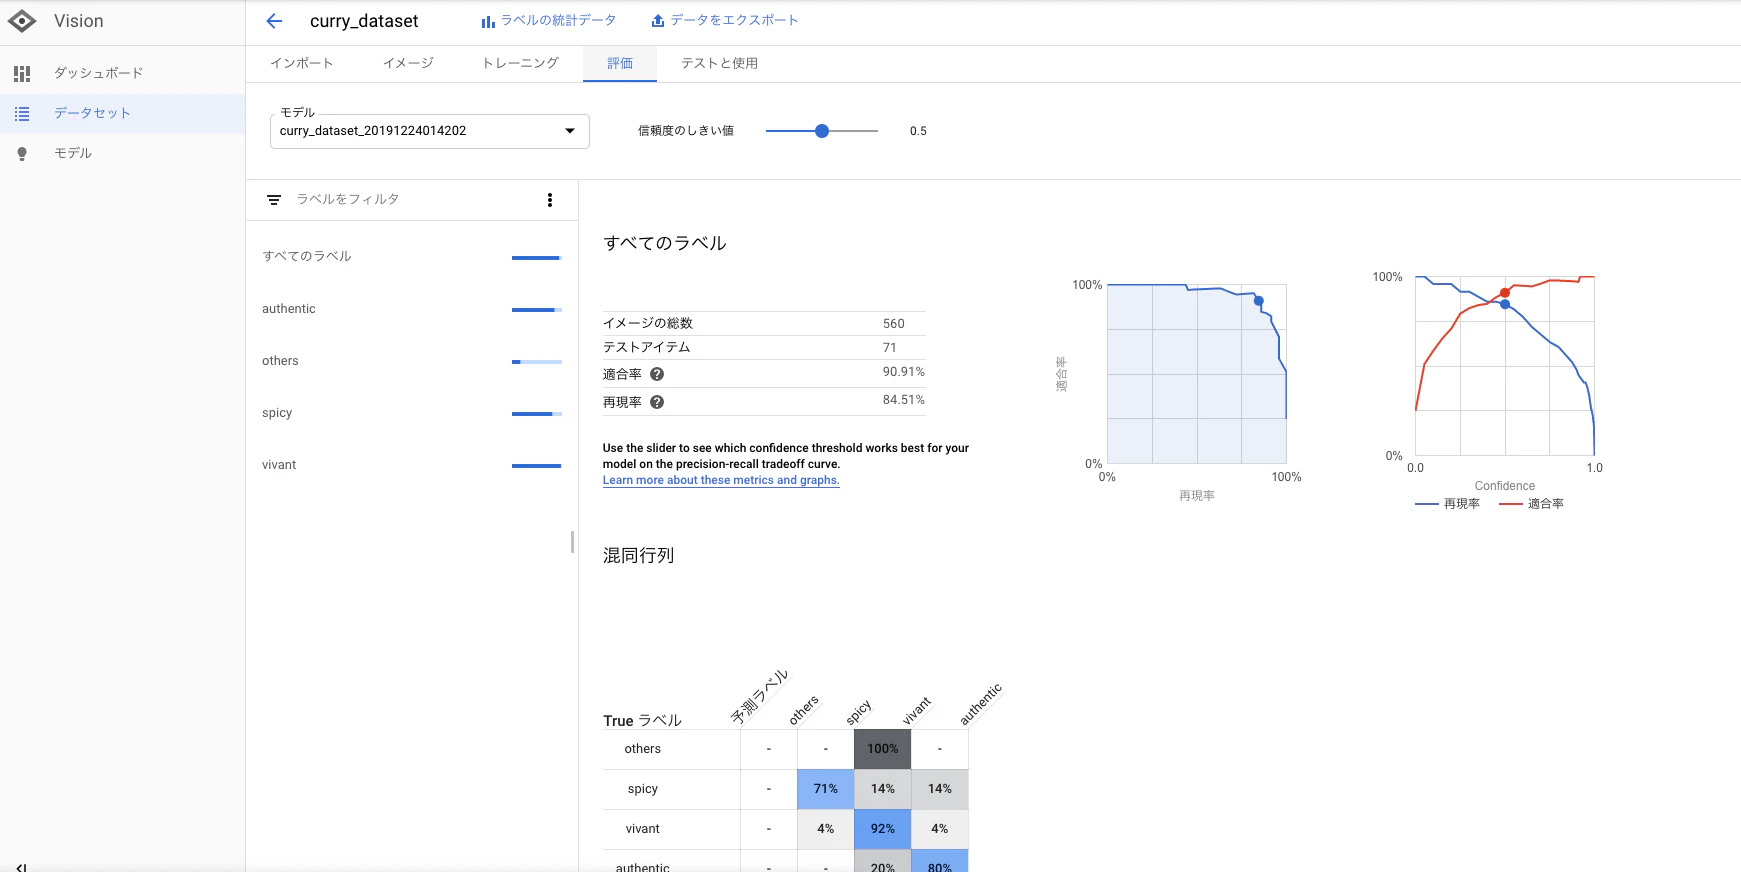The width and height of the screenshot is (1741, 872).
Task: Select the vivant label
Action: (x=412, y=465)
